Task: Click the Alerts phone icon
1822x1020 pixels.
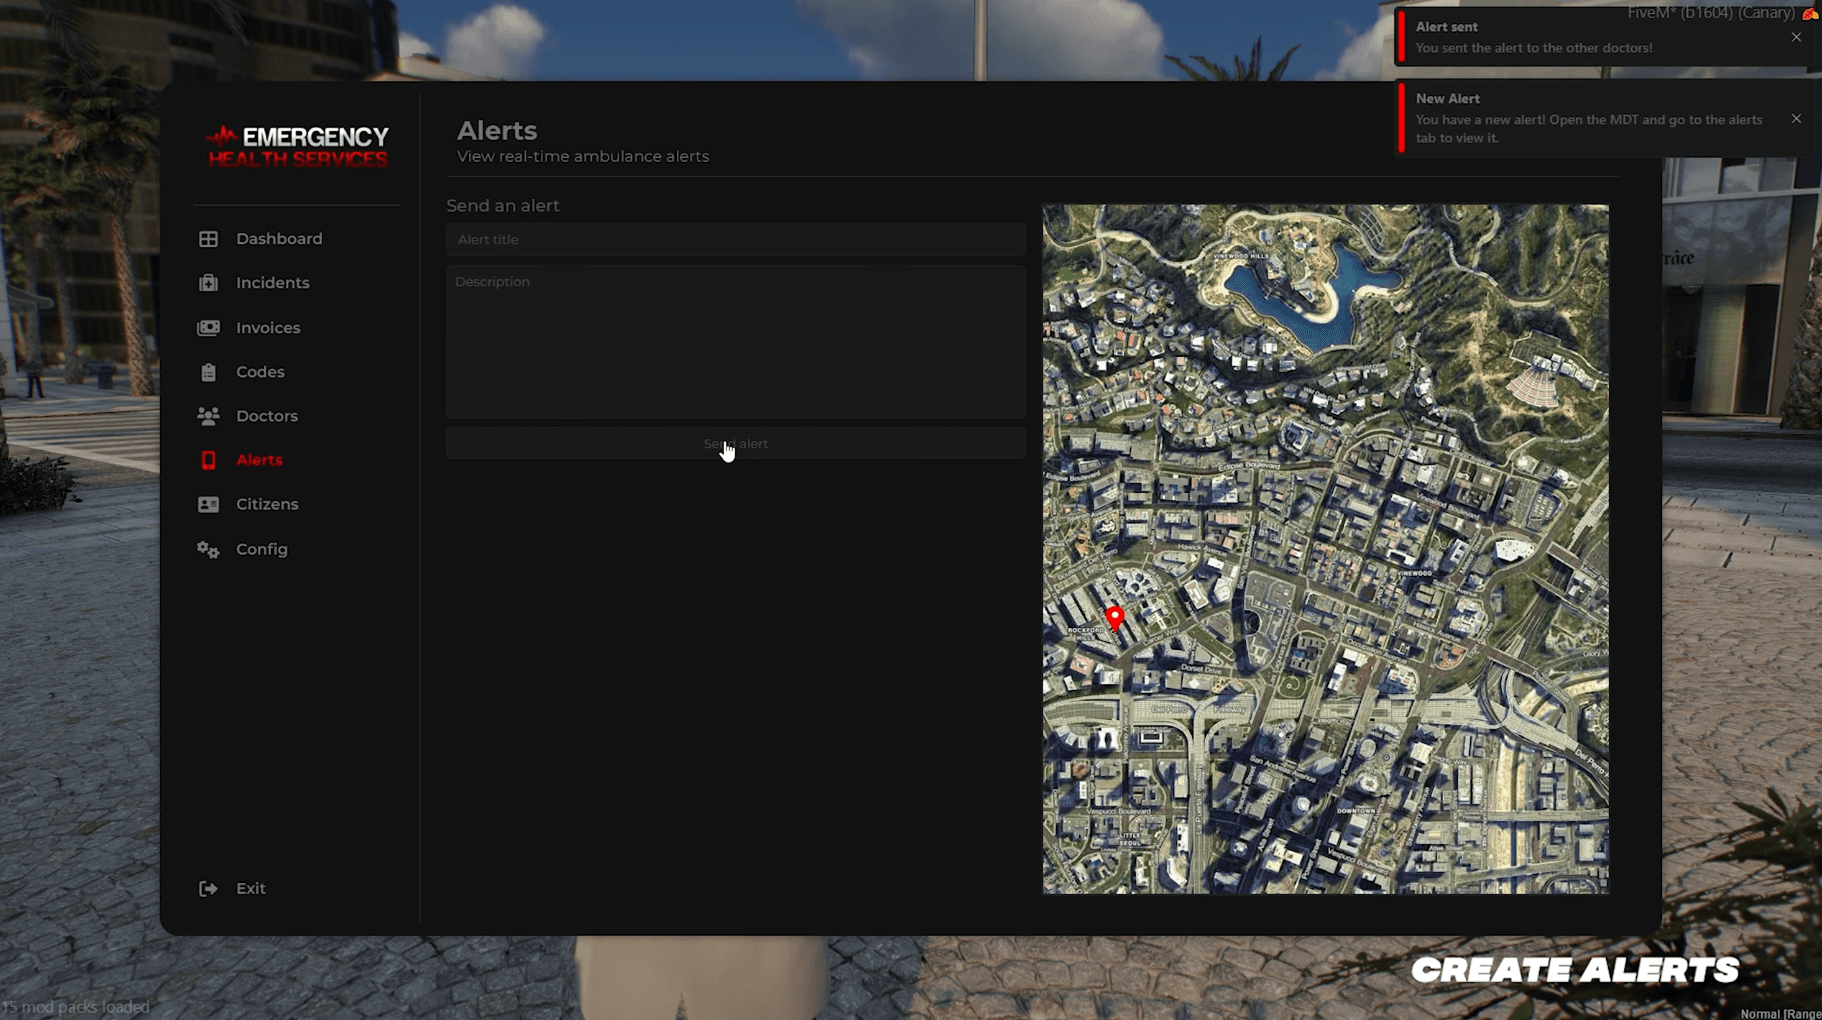Action: 208,460
